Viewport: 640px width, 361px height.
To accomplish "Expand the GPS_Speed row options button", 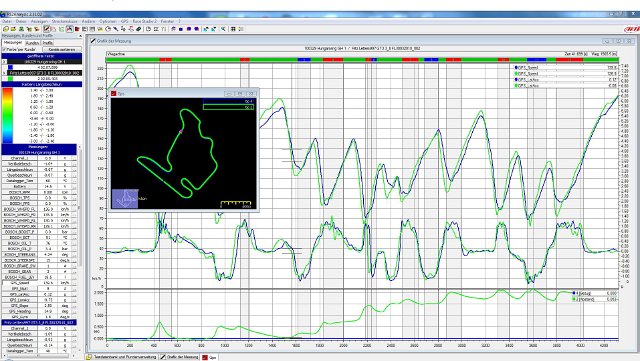I will tap(74, 283).
